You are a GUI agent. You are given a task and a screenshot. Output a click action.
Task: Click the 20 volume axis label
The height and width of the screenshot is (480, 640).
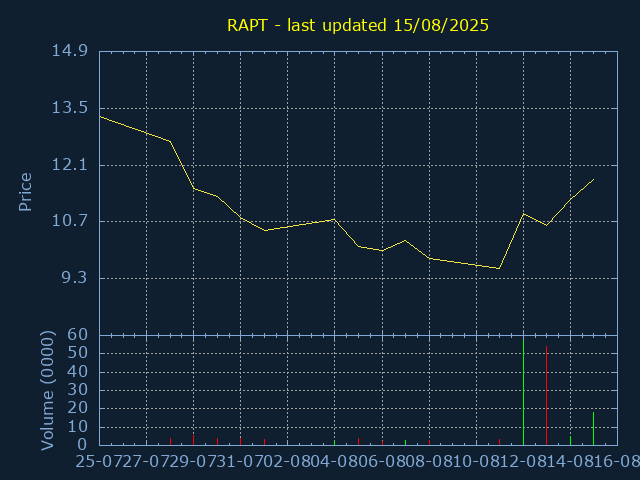pos(78,409)
